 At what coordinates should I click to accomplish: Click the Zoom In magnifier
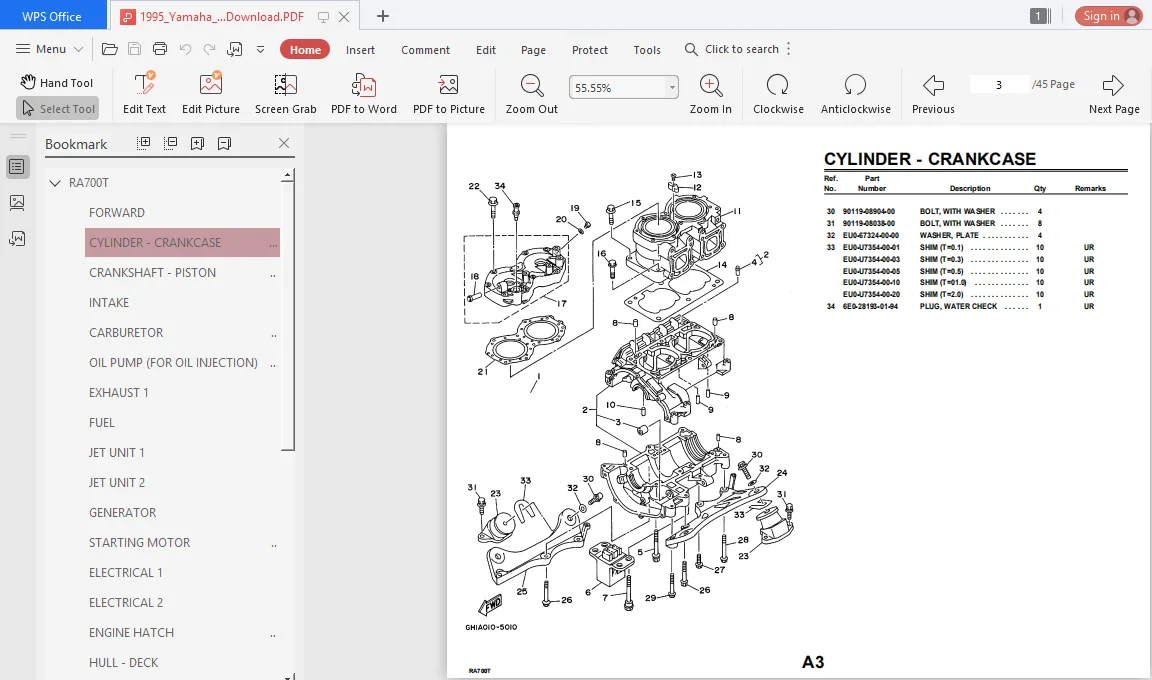pyautogui.click(x=710, y=93)
